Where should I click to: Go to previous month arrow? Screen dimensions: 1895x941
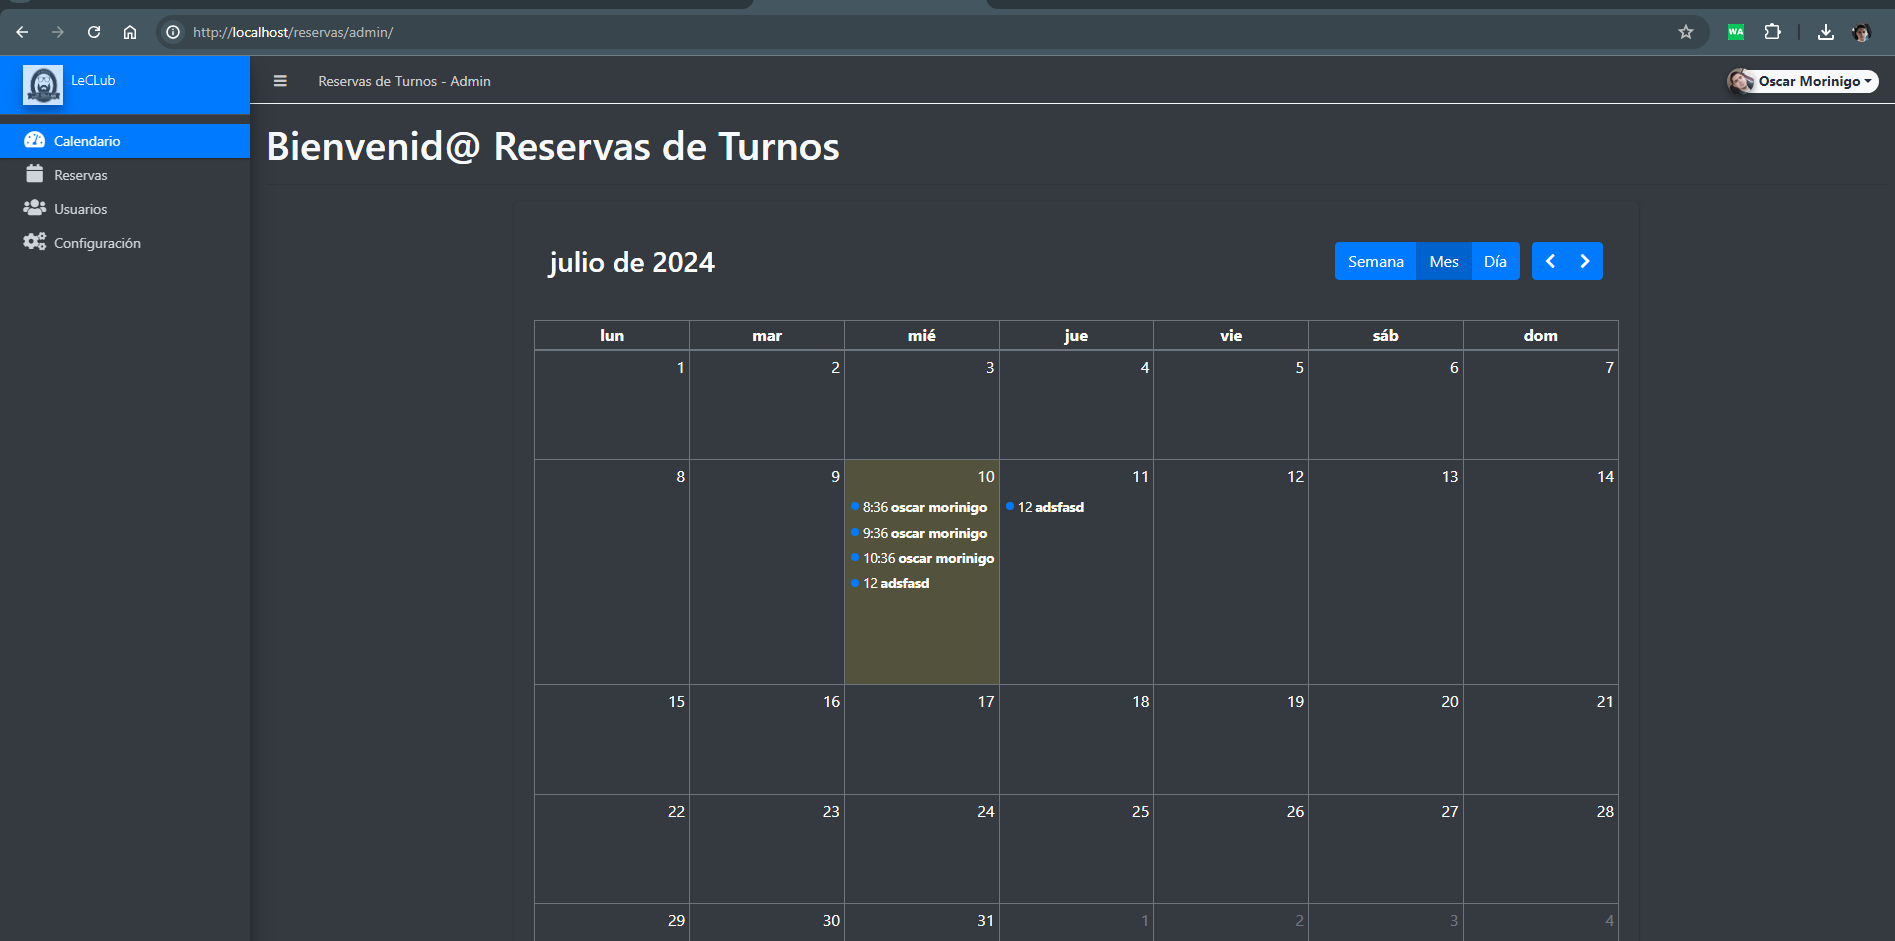(1550, 261)
